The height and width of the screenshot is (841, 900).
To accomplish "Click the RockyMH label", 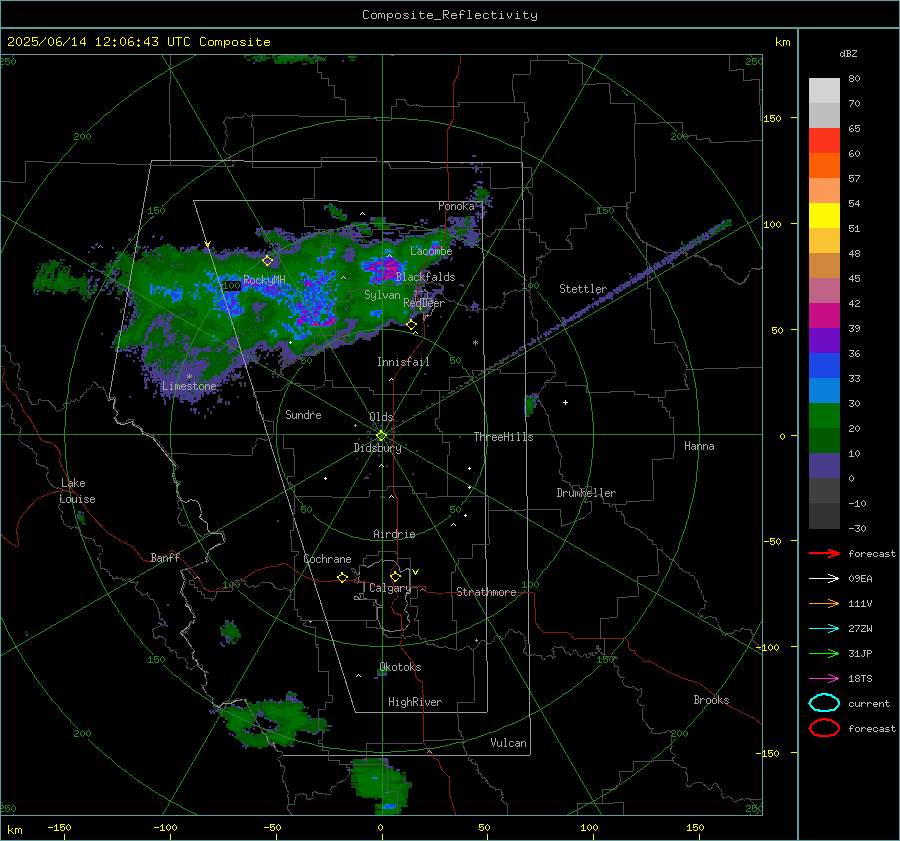I will tap(264, 280).
